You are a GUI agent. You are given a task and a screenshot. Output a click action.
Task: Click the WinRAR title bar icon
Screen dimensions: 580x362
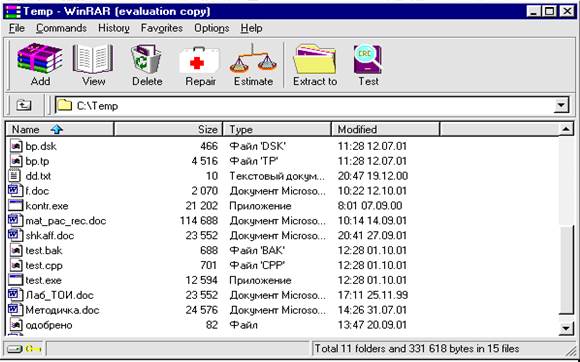13,11
